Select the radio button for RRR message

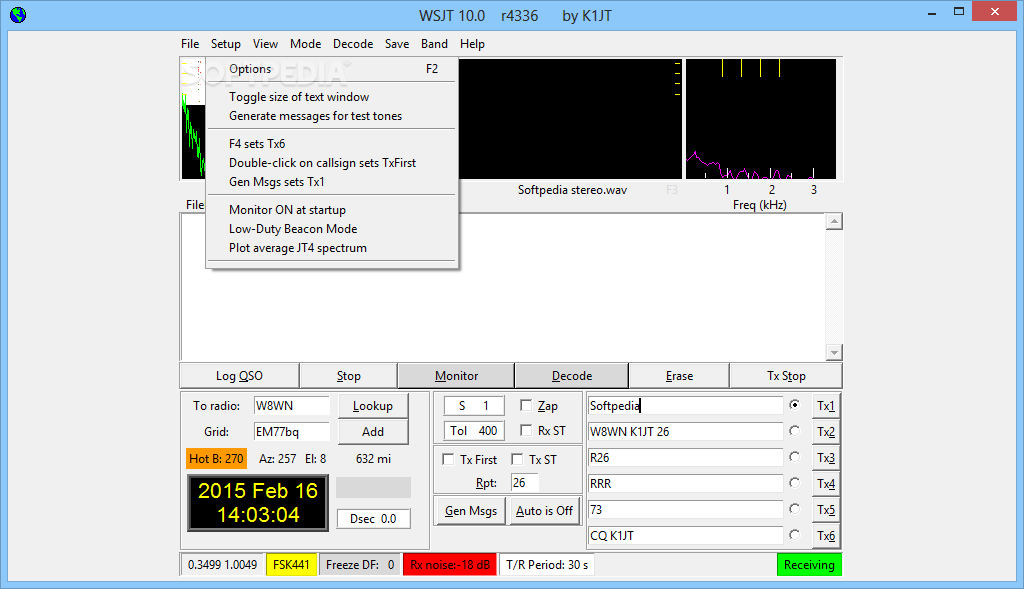click(x=794, y=483)
